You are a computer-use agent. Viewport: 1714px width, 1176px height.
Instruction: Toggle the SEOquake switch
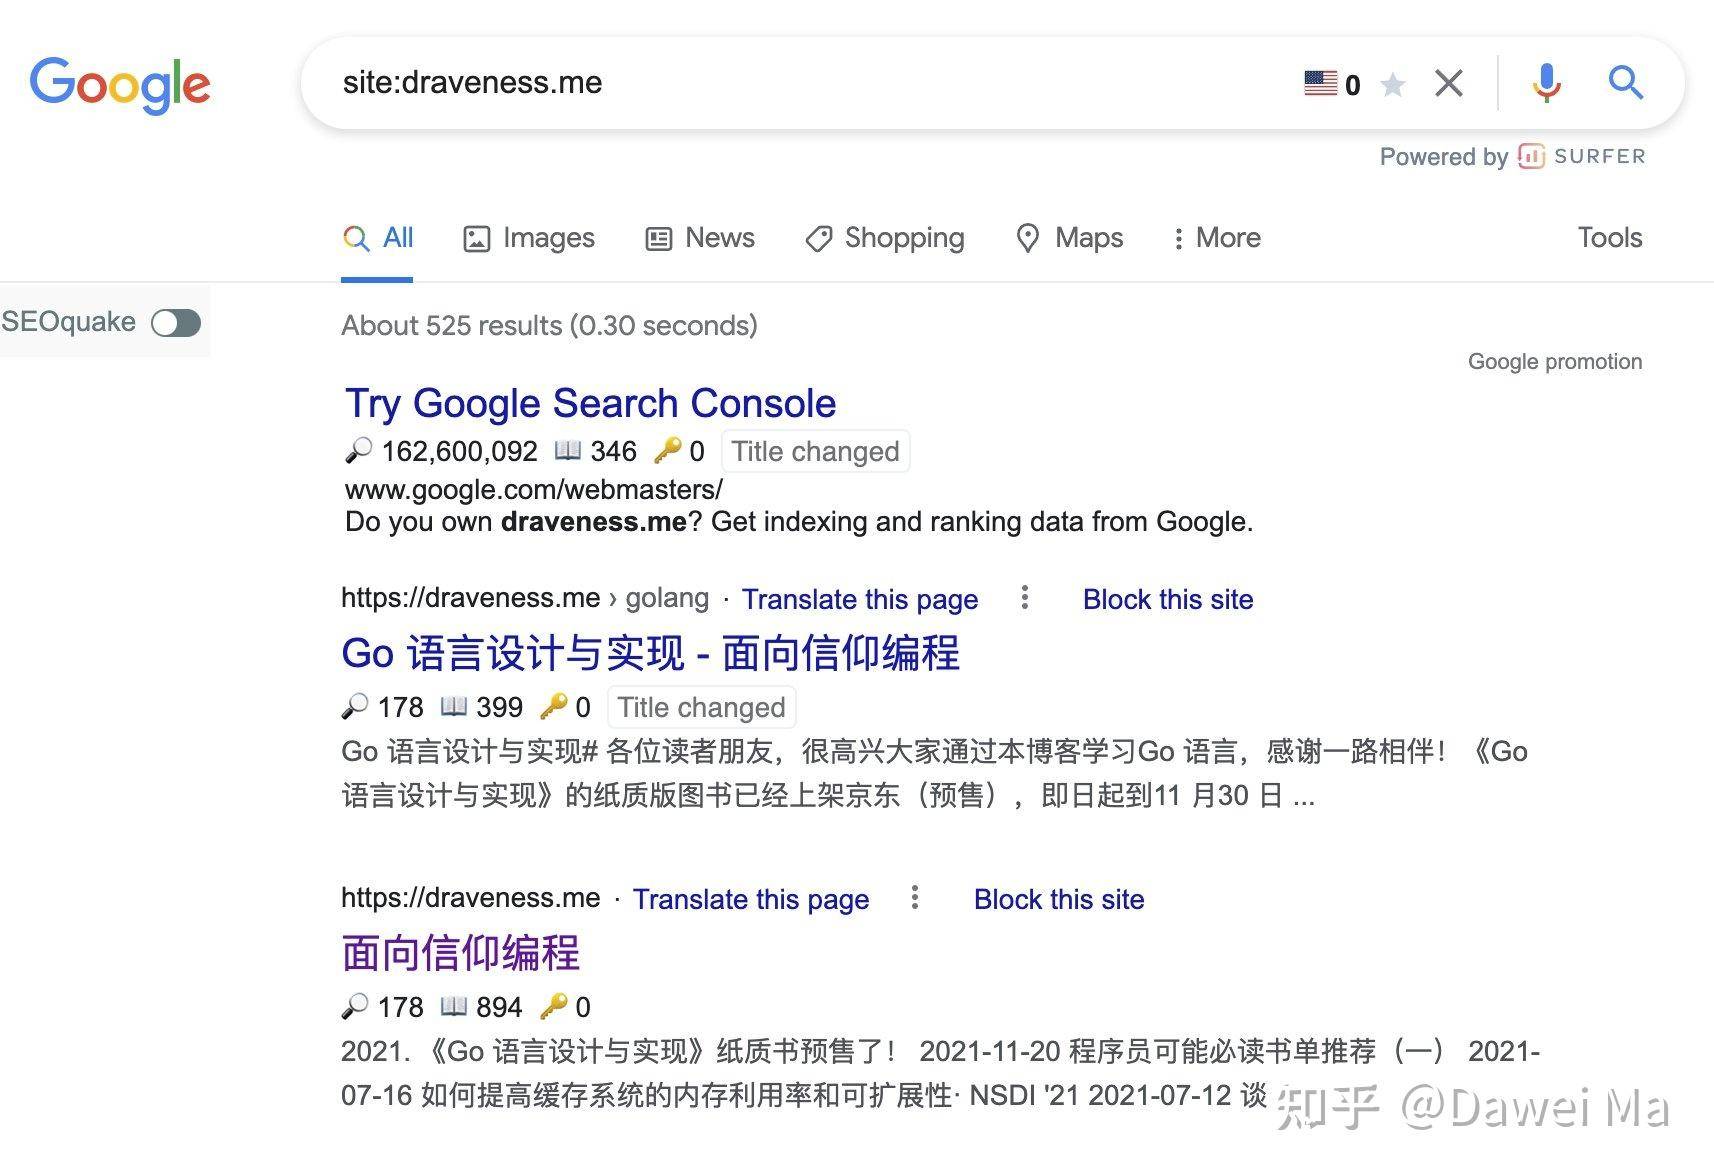pyautogui.click(x=176, y=323)
